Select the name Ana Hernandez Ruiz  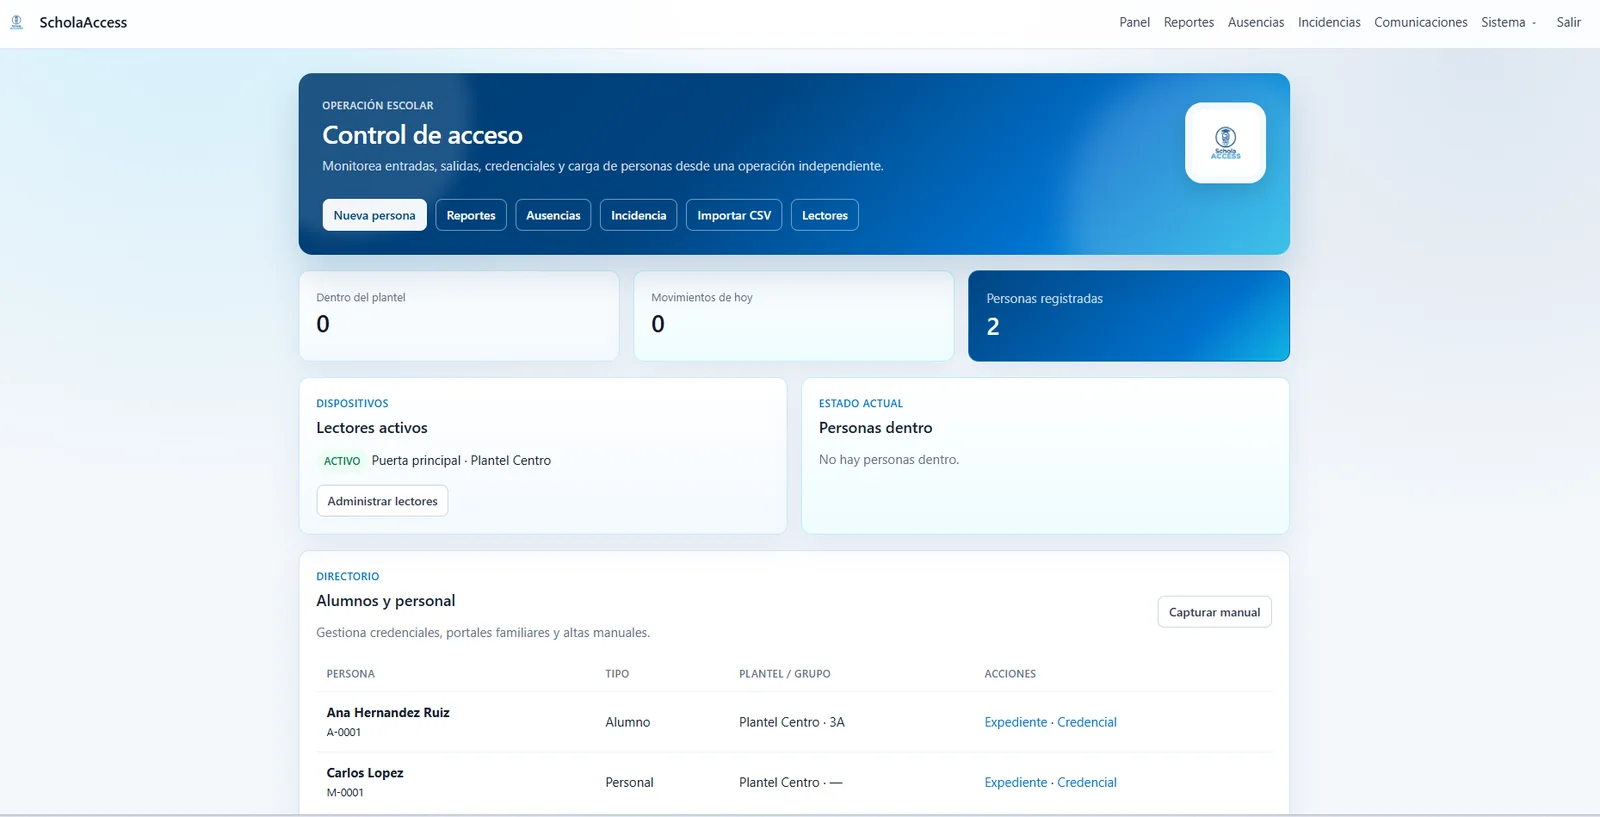coord(388,712)
